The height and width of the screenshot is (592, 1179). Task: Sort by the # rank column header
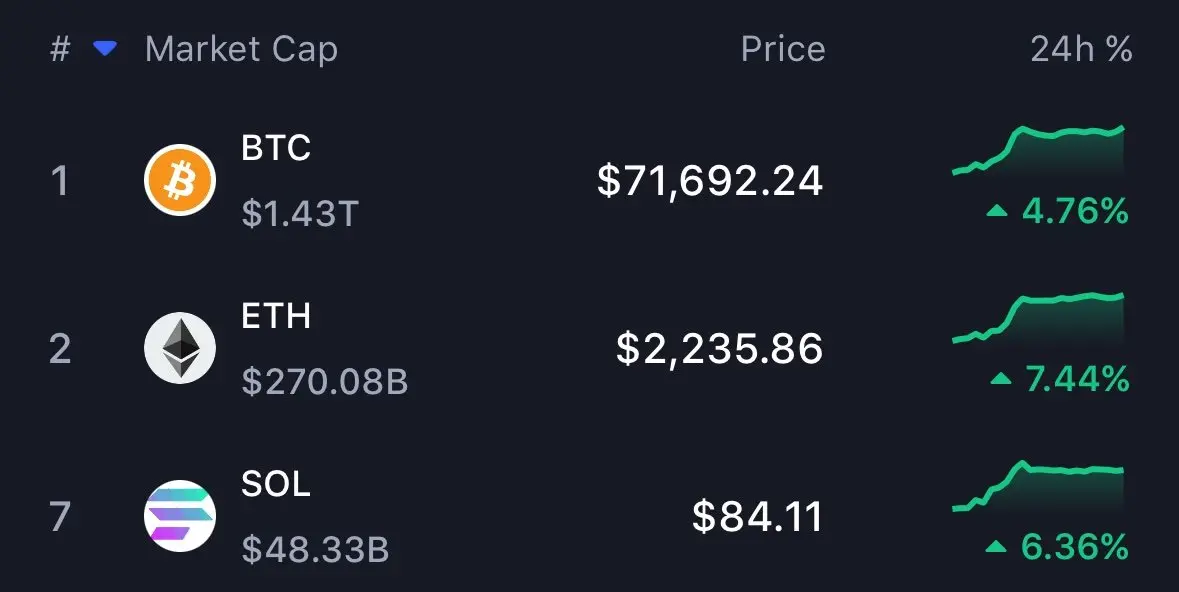[60, 49]
